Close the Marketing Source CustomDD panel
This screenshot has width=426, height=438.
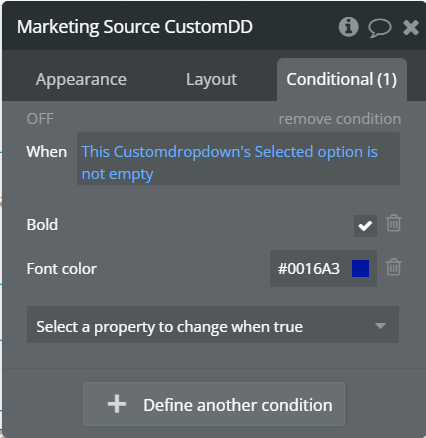[411, 27]
